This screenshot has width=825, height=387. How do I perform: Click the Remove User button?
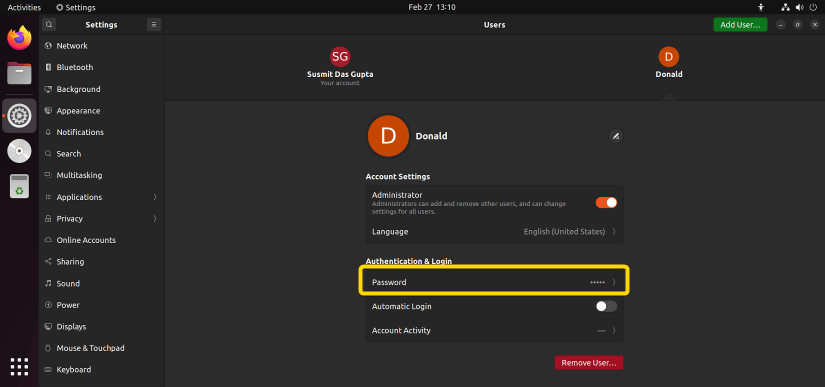tap(589, 363)
